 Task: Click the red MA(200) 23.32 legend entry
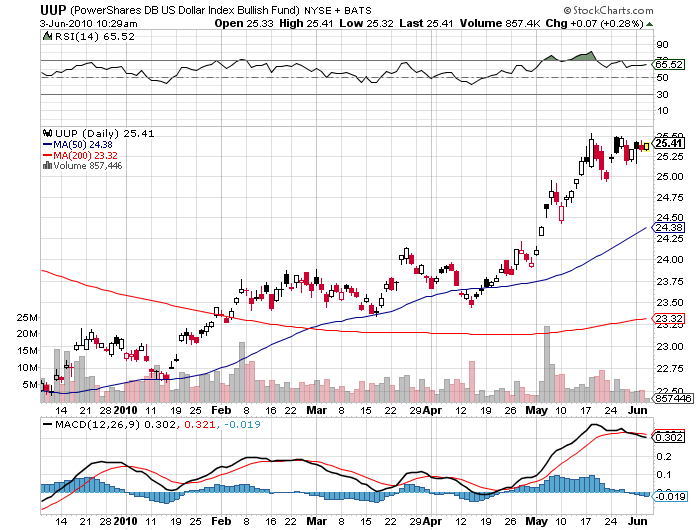pos(80,155)
